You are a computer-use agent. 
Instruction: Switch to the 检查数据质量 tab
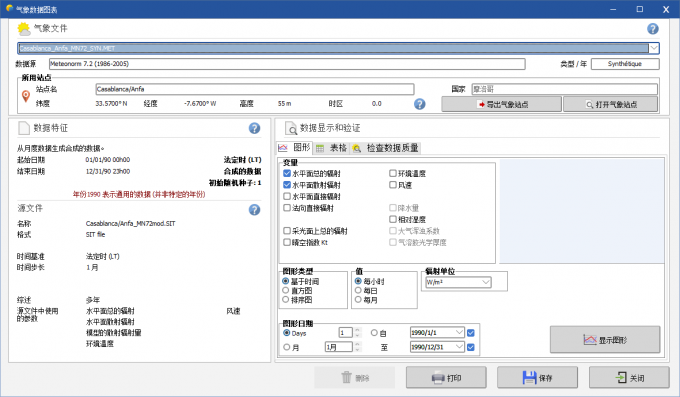point(386,148)
